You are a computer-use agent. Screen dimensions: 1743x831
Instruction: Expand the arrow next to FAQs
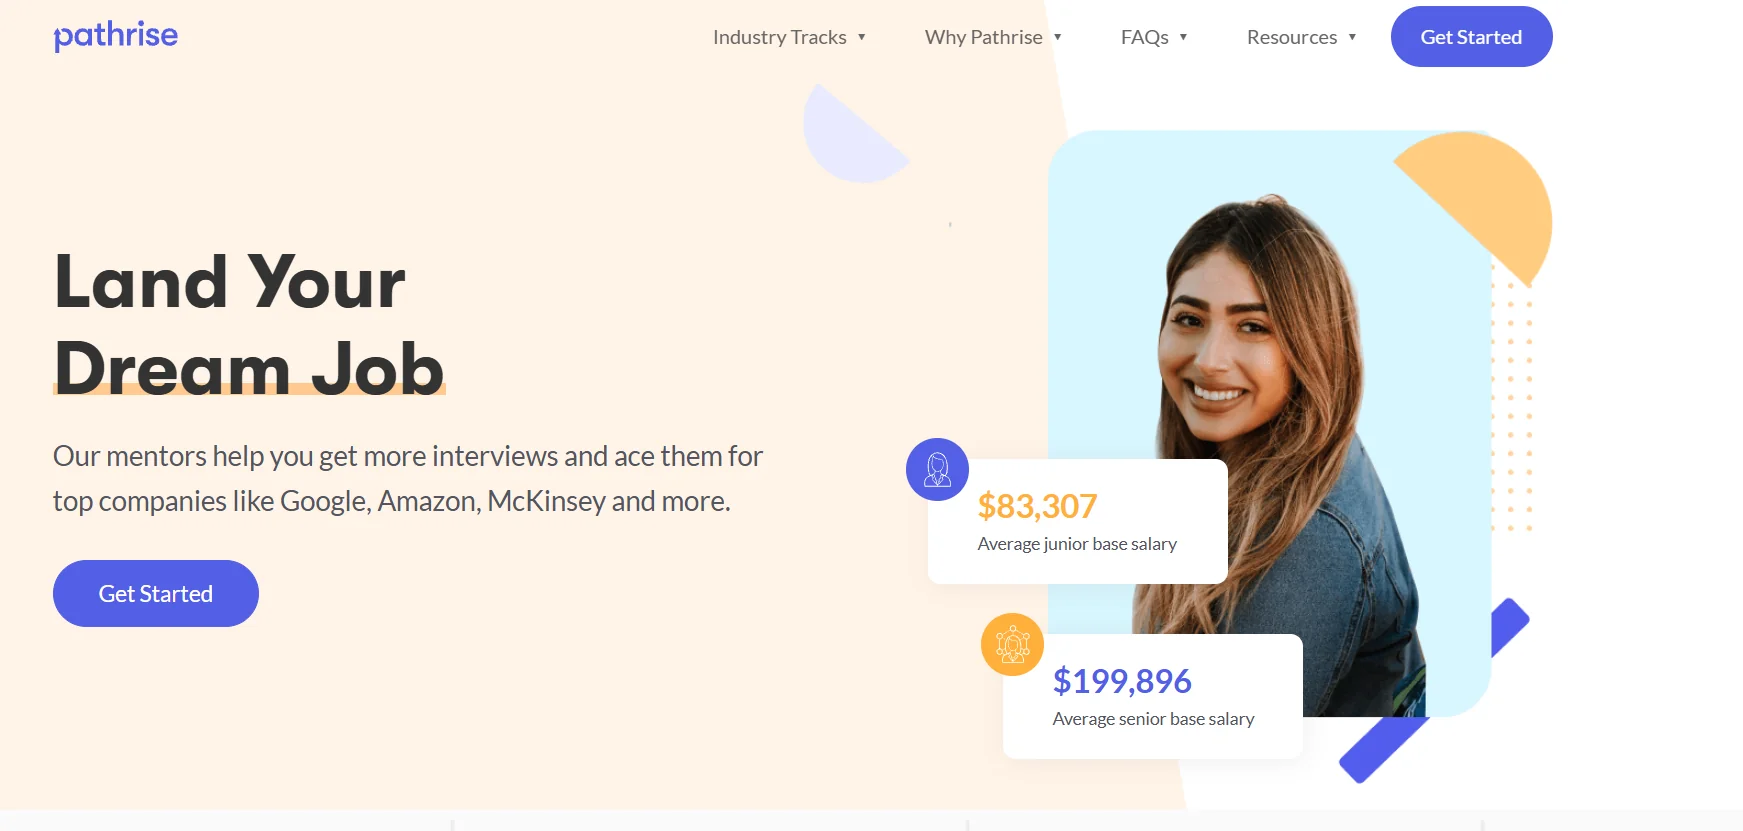point(1183,37)
